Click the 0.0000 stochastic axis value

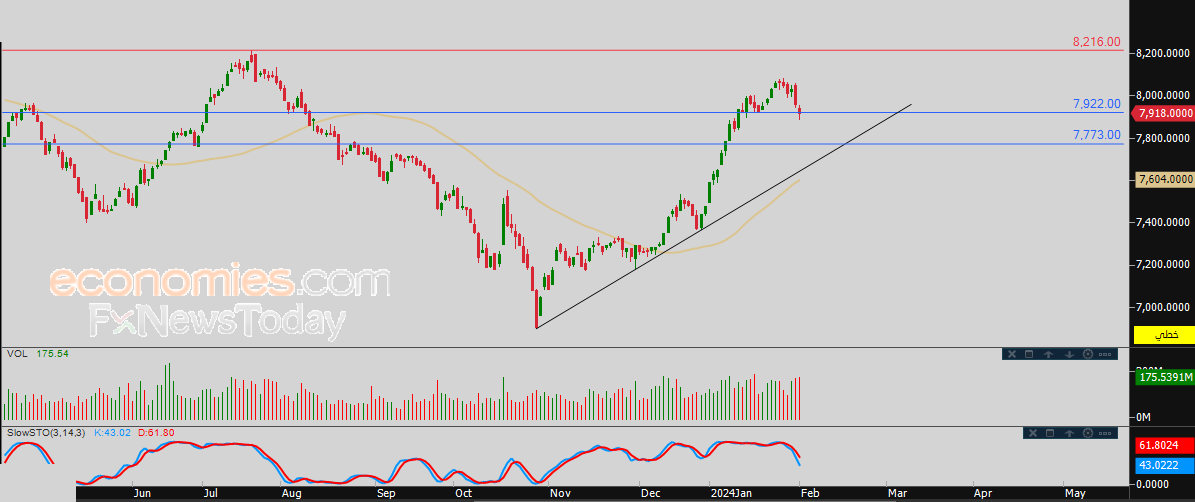[1153, 484]
